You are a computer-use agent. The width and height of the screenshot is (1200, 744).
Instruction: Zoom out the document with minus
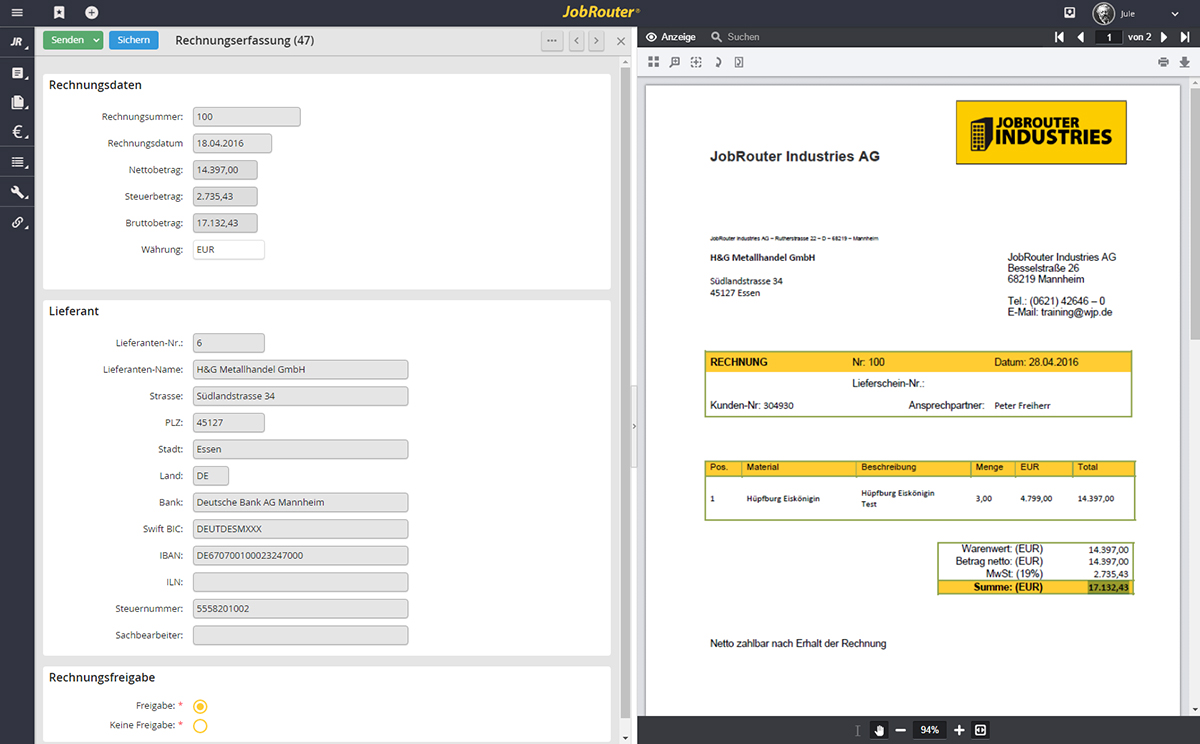(901, 730)
